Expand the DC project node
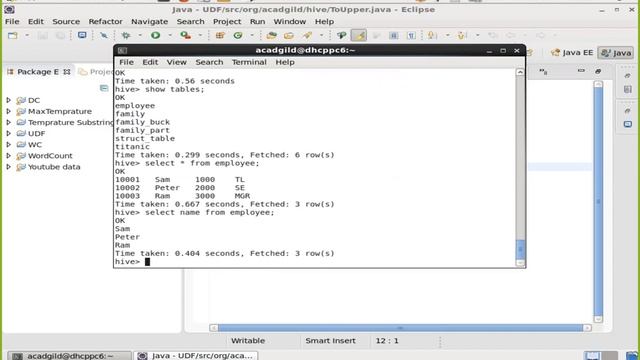 coord(9,100)
